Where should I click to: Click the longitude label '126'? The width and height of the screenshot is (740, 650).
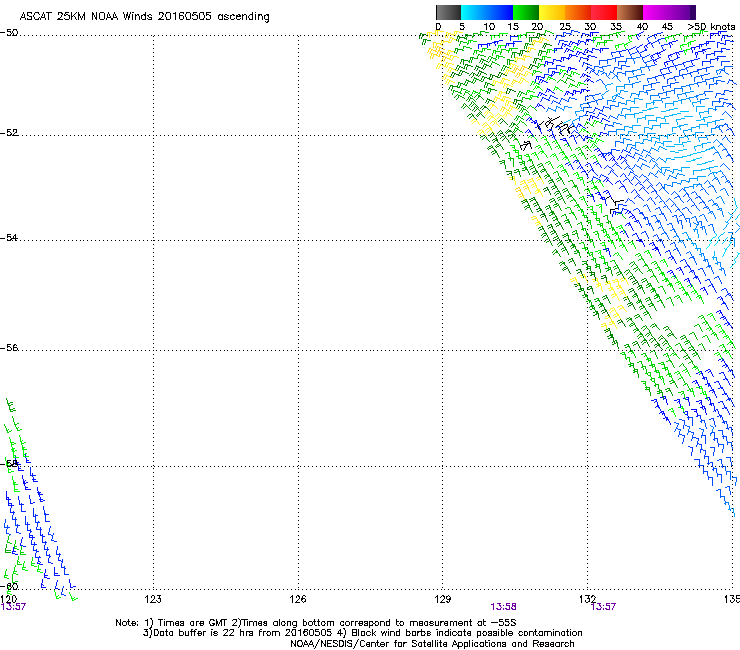click(298, 599)
